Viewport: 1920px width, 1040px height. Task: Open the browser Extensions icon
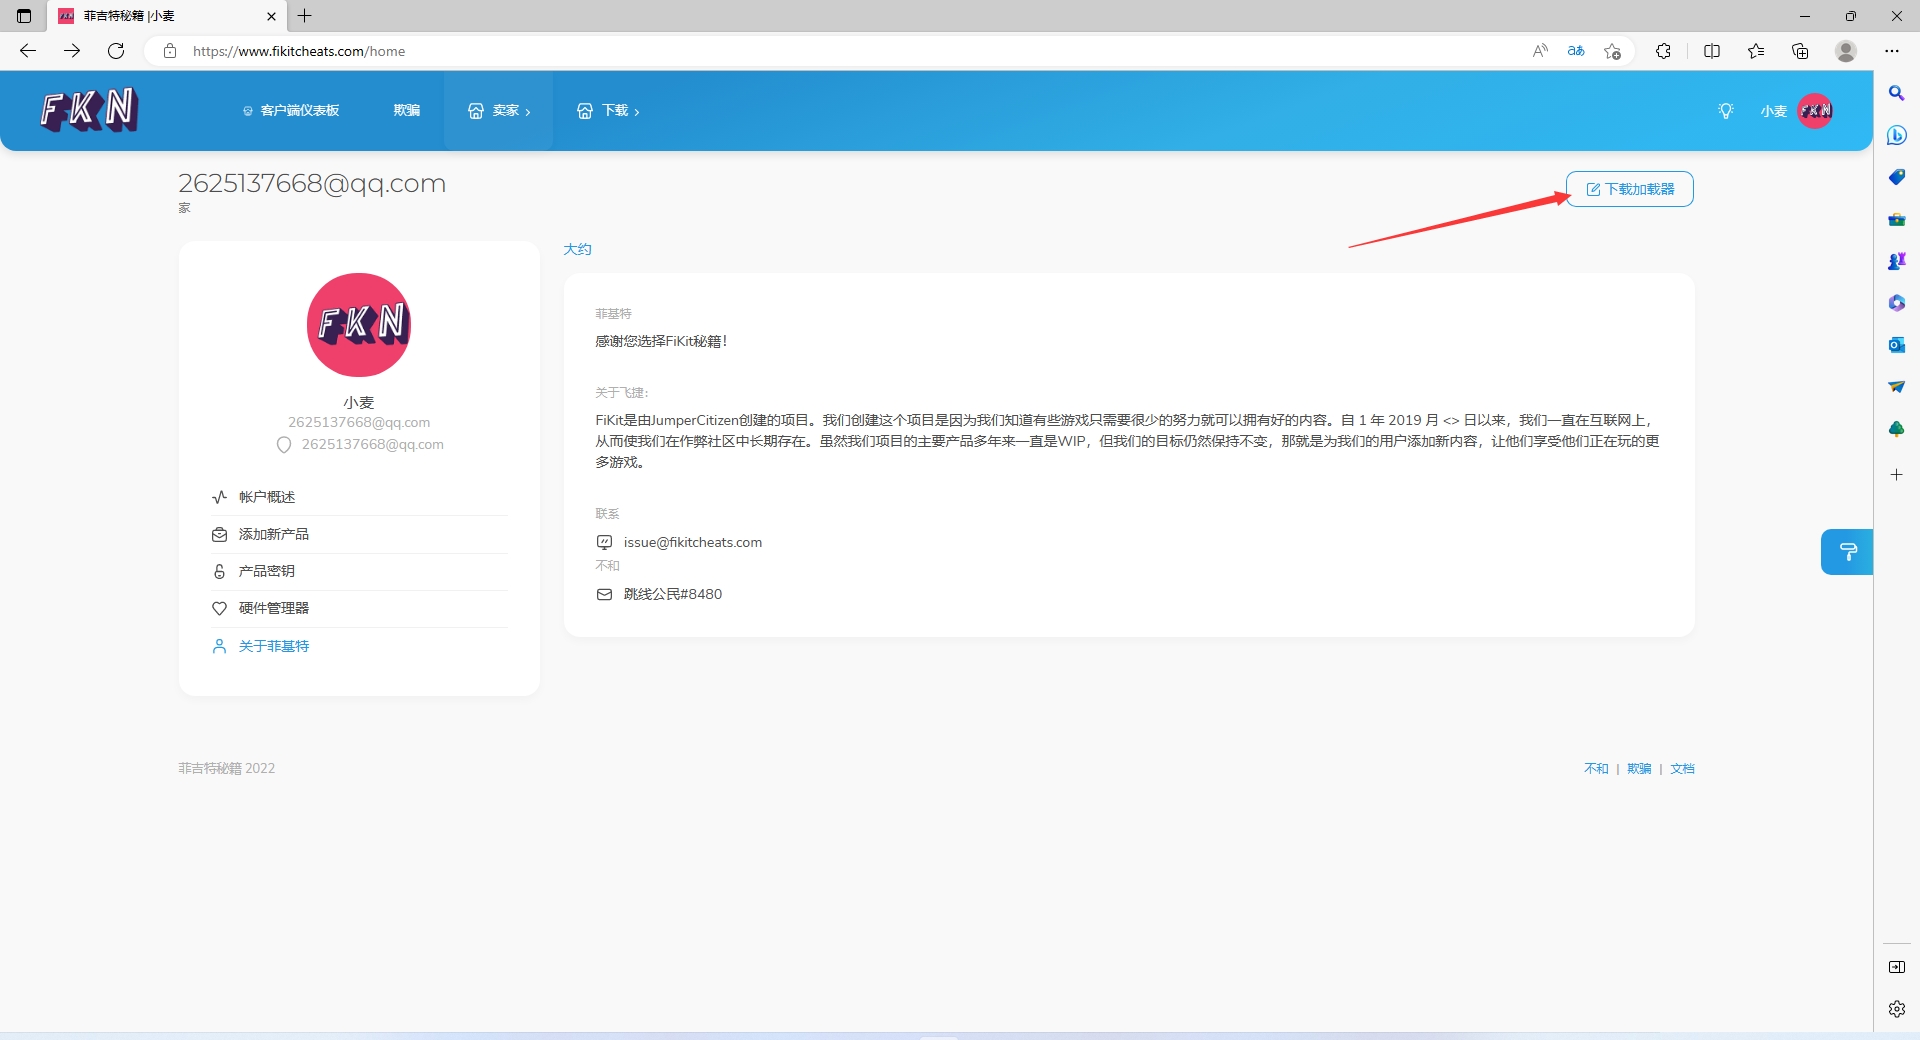(1663, 51)
